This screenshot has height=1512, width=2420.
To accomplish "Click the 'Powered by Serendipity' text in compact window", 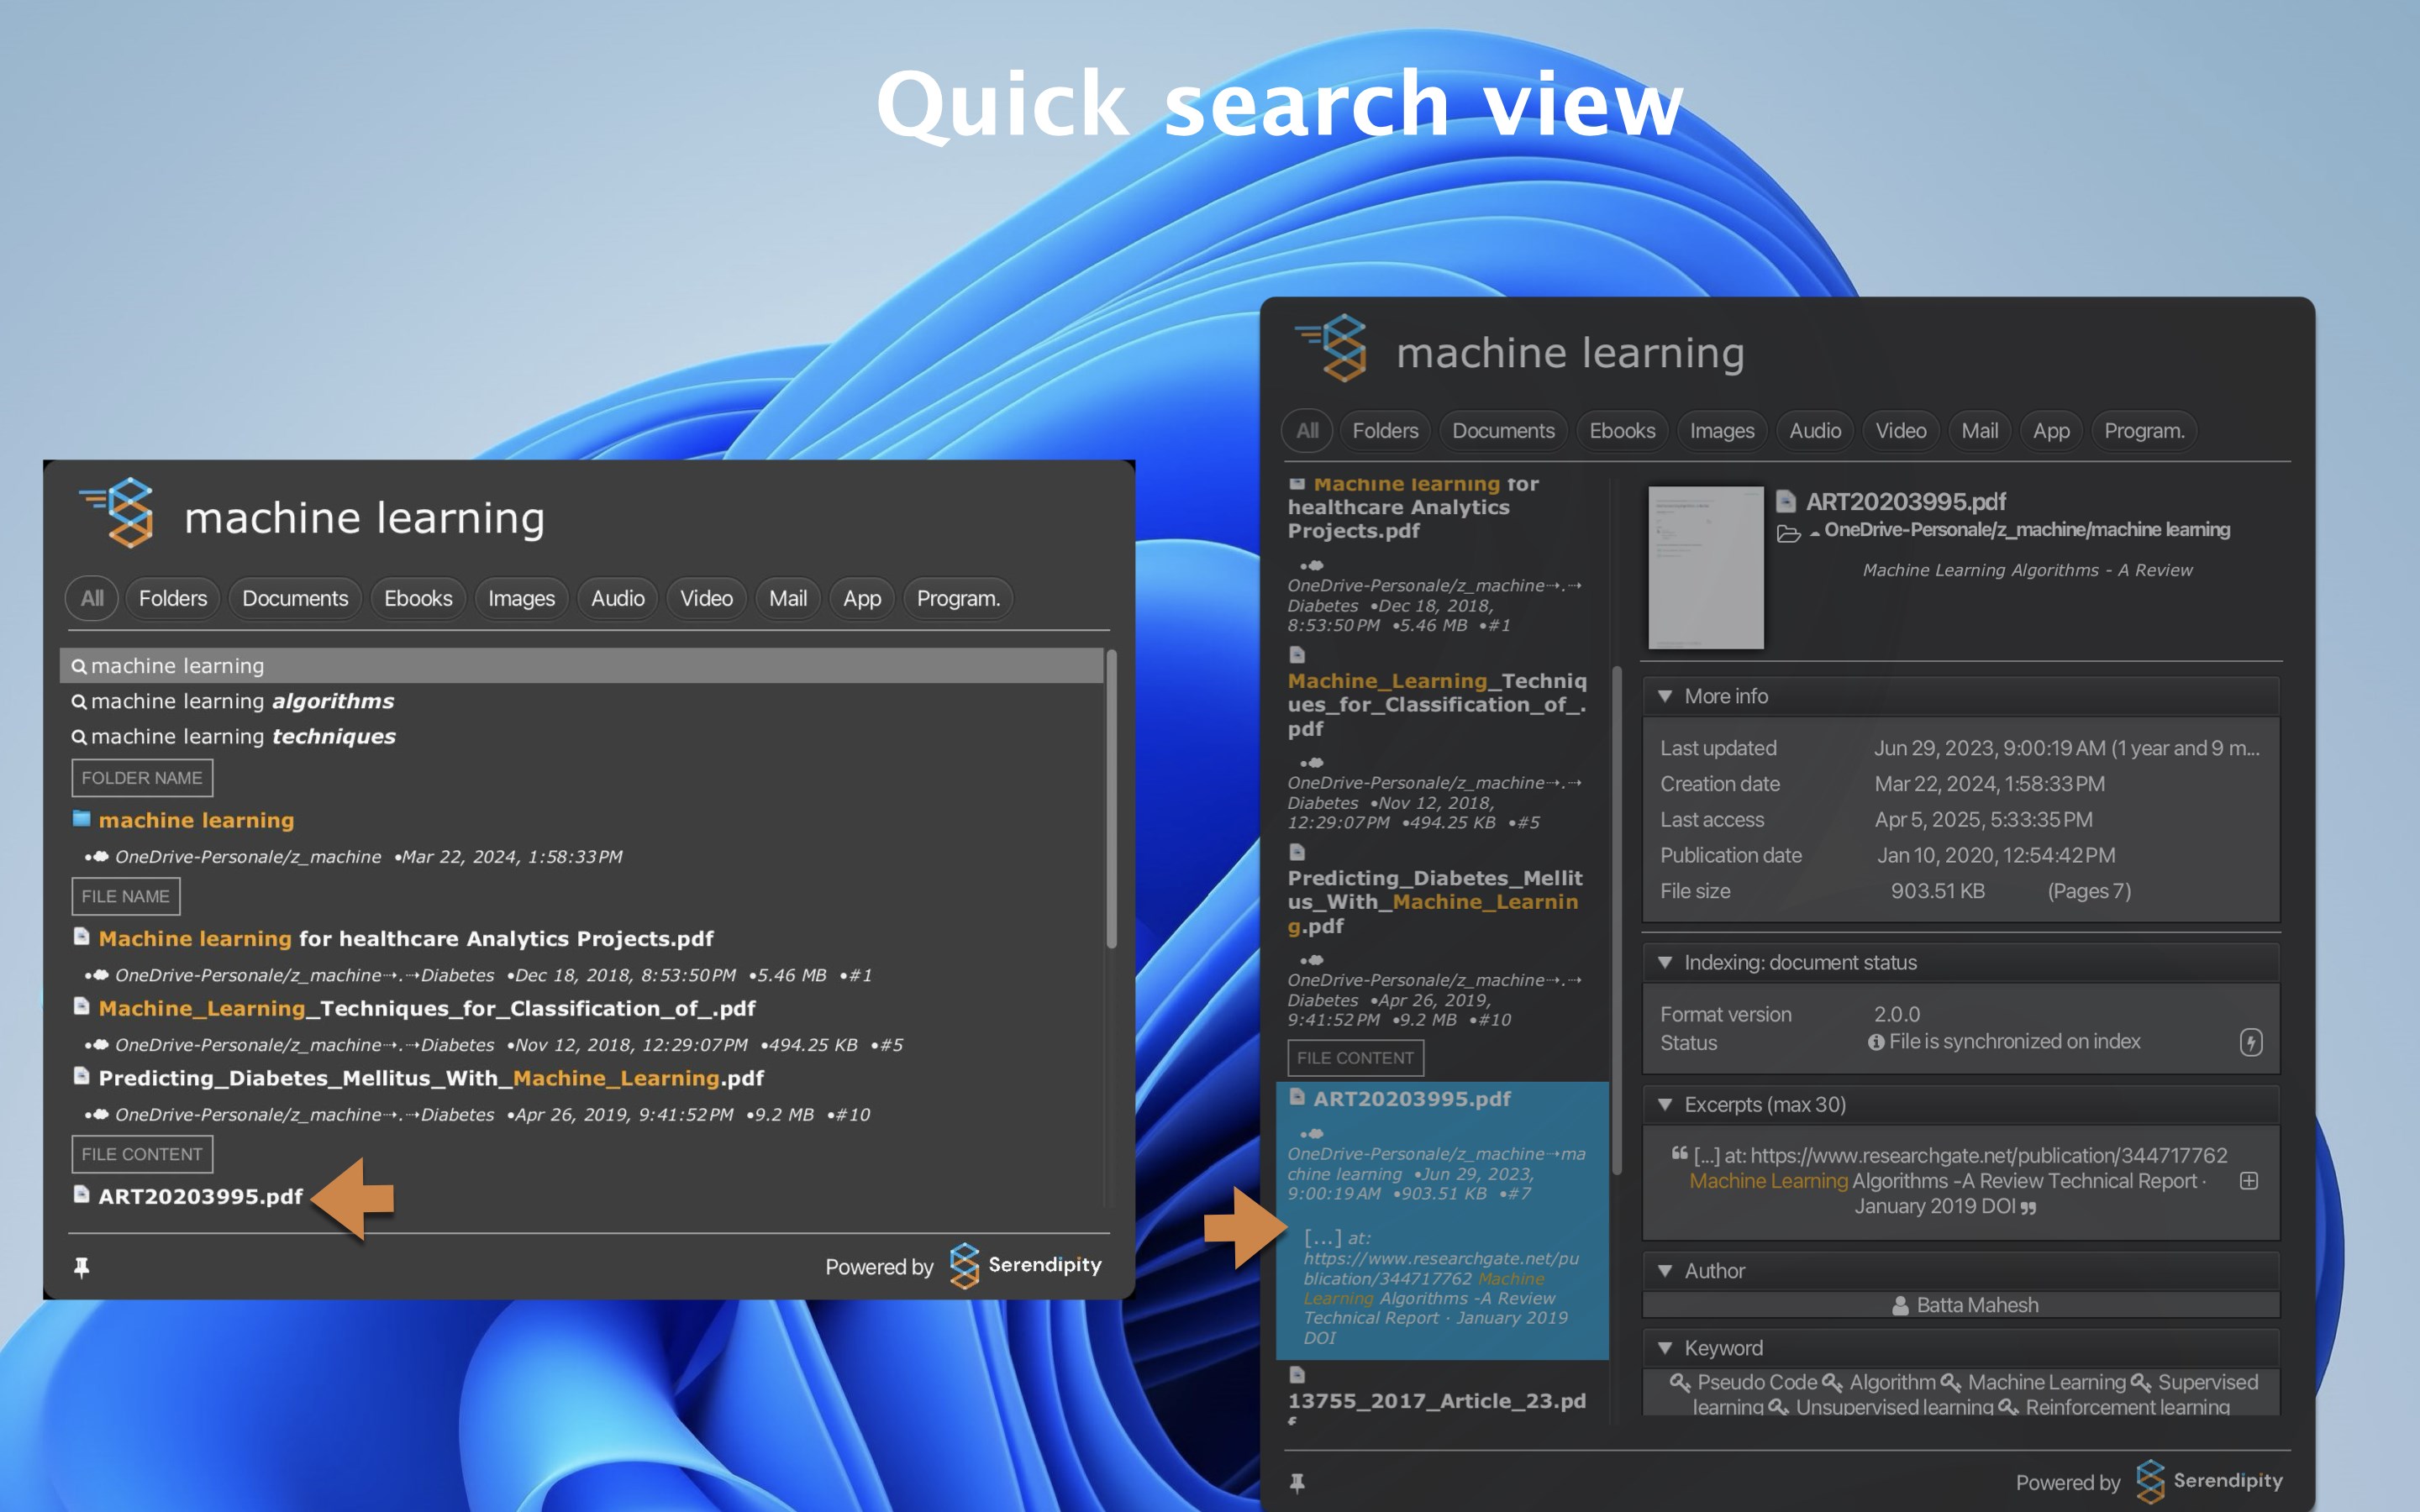I will coord(963,1266).
